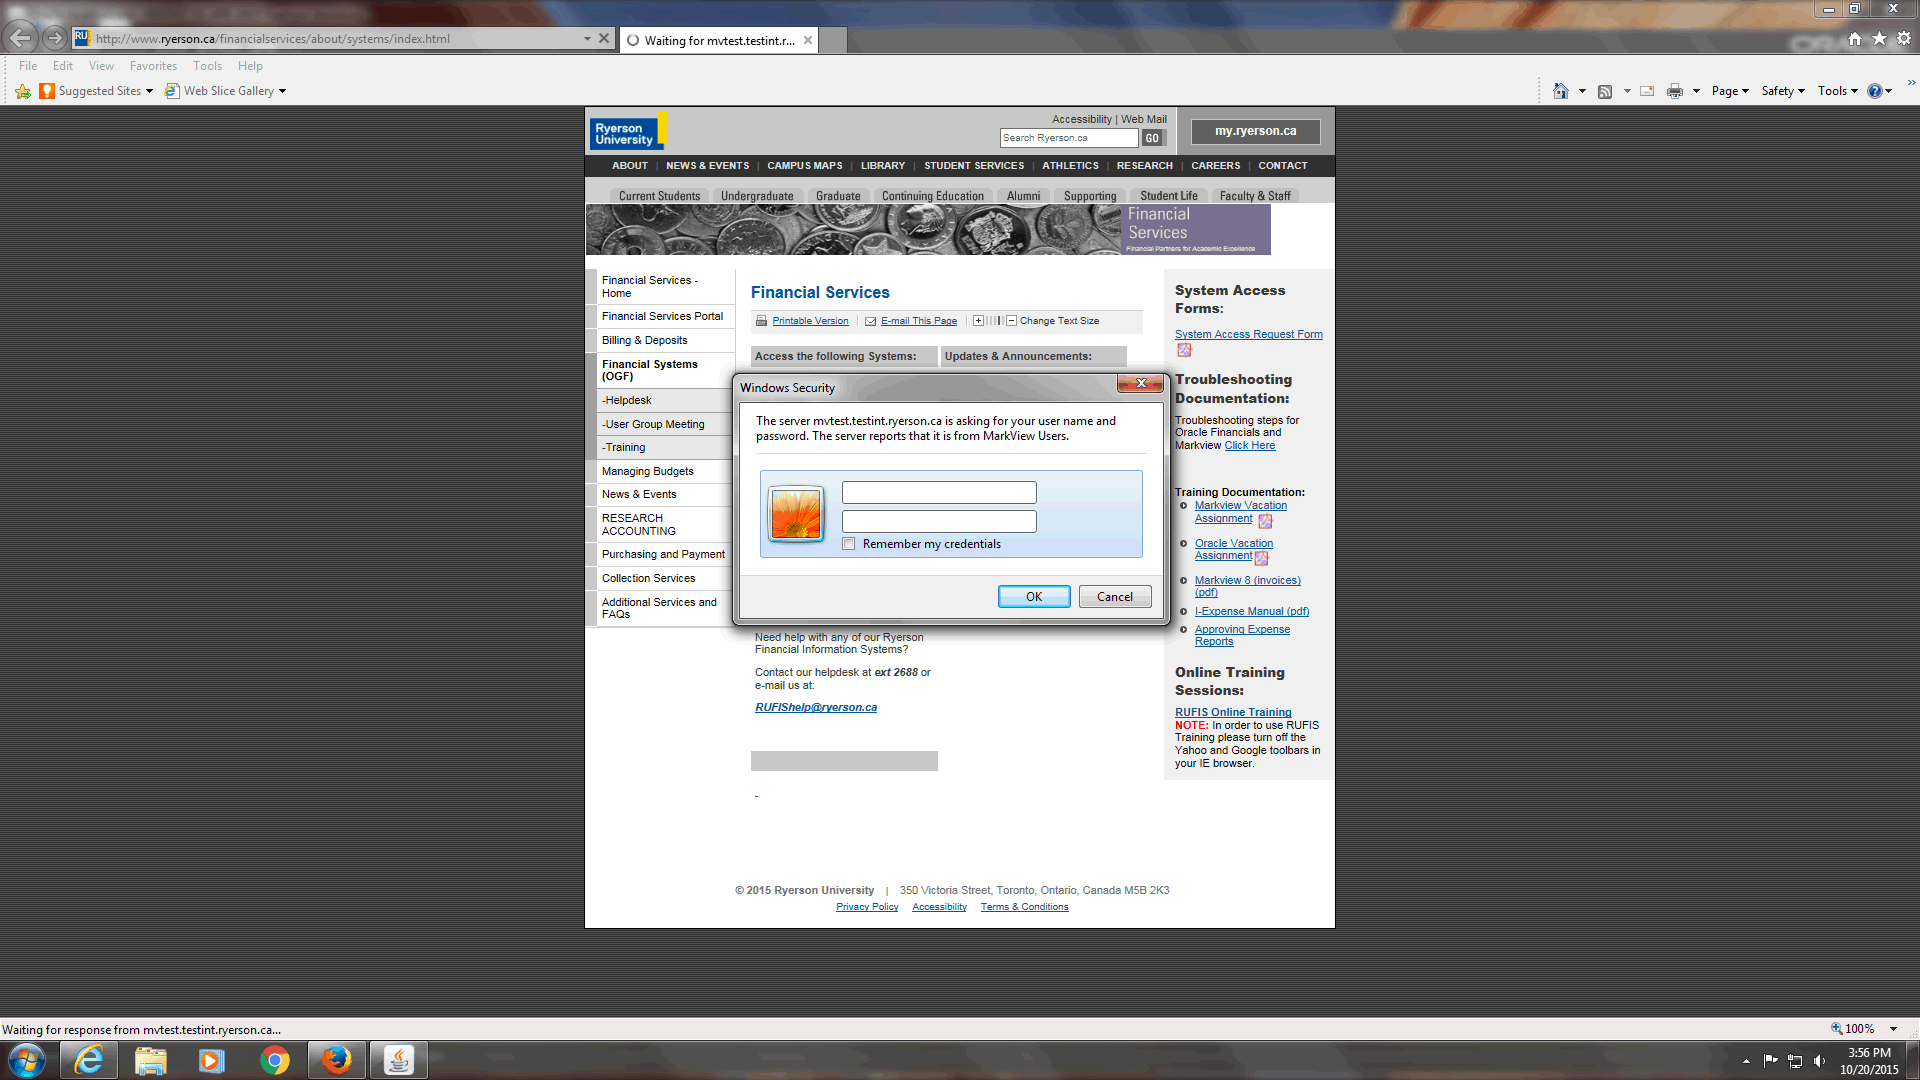Click the user name input field
The height and width of the screenshot is (1080, 1920).
939,492
